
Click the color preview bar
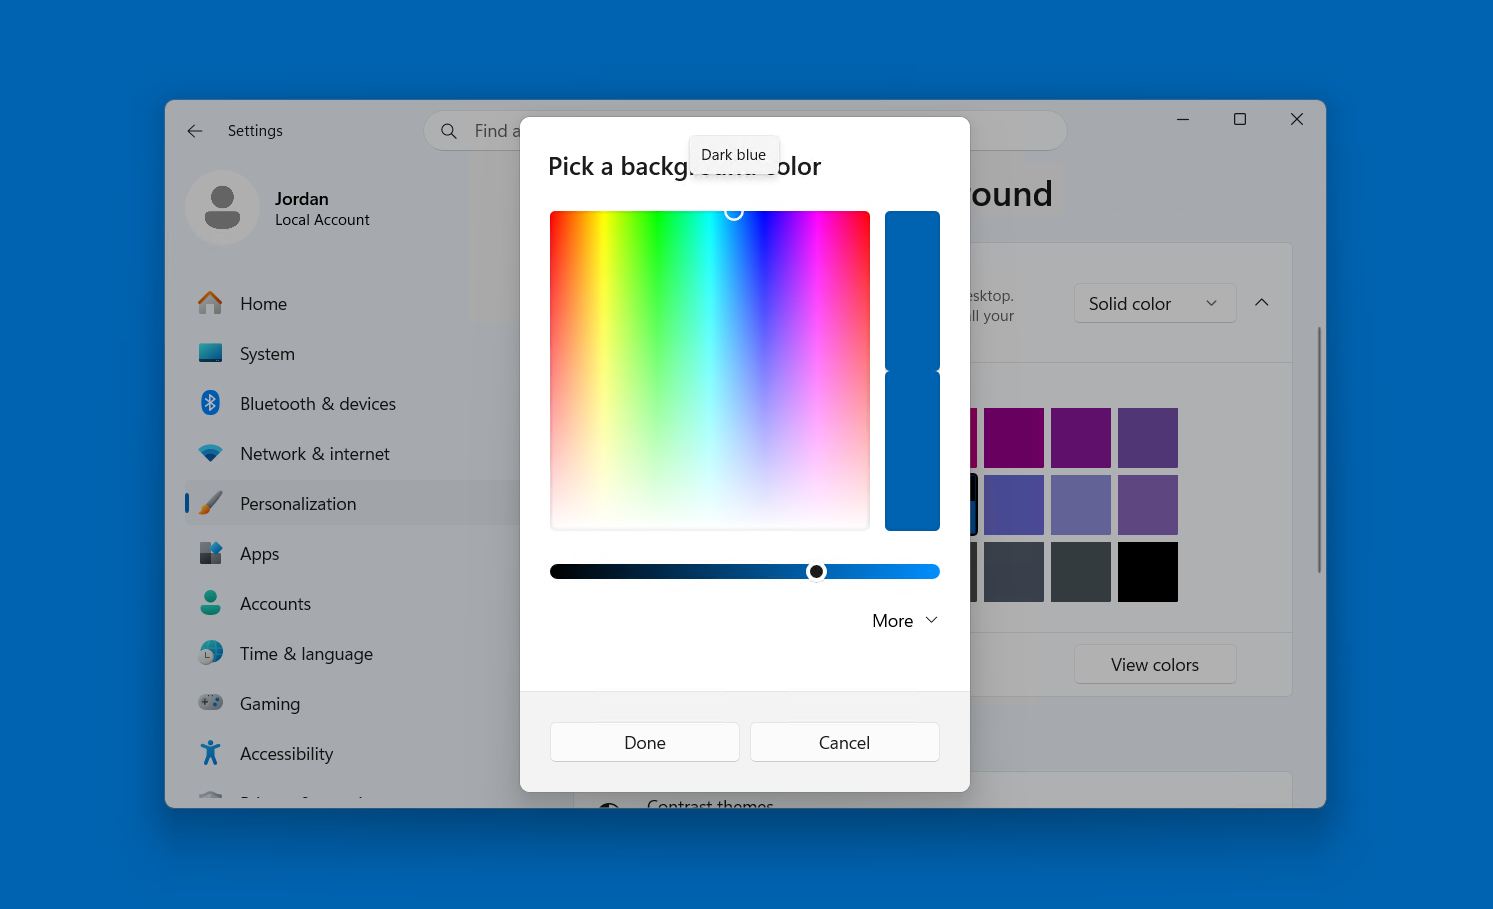(x=912, y=370)
